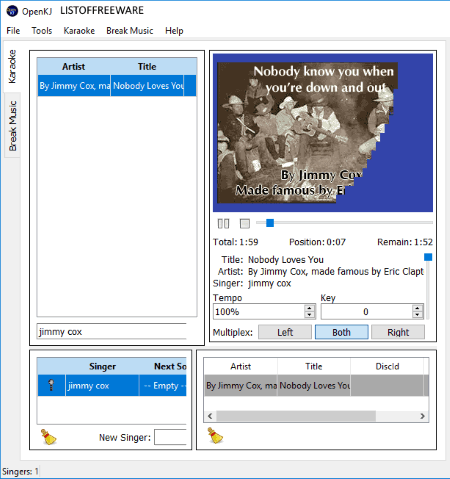Click the 'Singers: 1' status bar text
The width and height of the screenshot is (450, 479).
coord(20,472)
